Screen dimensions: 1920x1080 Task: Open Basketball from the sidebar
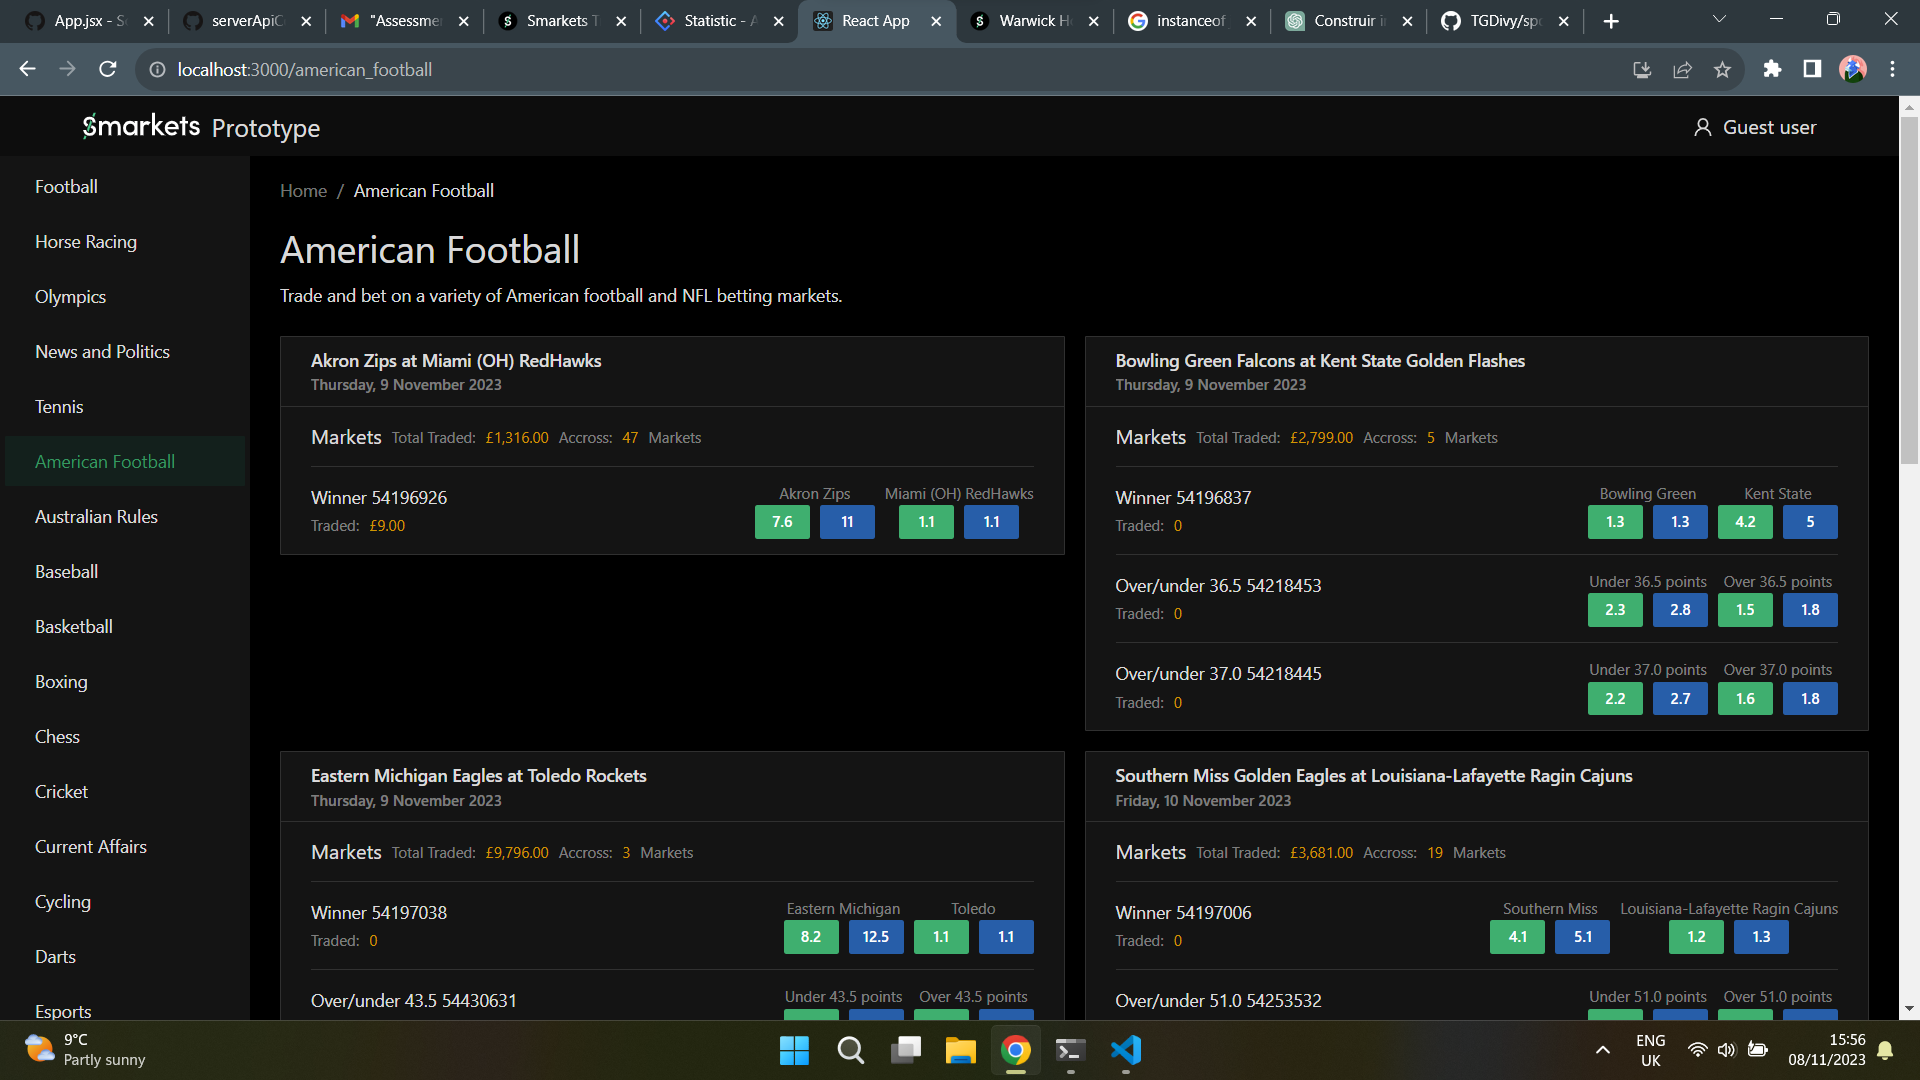point(74,627)
